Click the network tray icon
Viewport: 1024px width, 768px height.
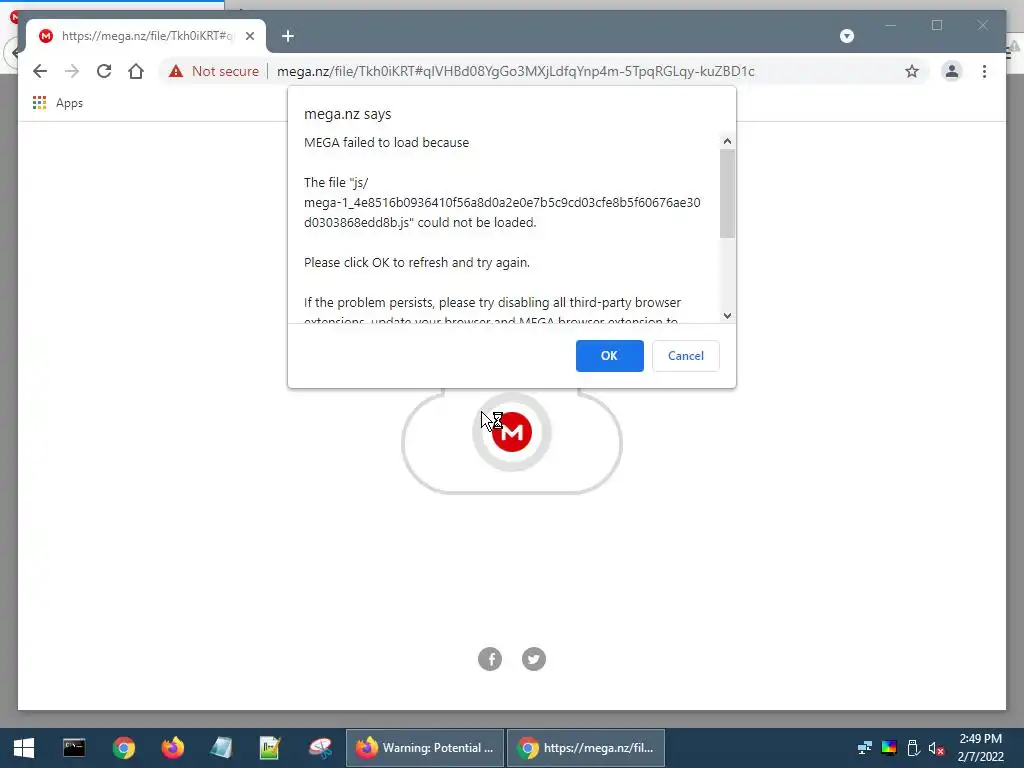pyautogui.click(x=865, y=748)
